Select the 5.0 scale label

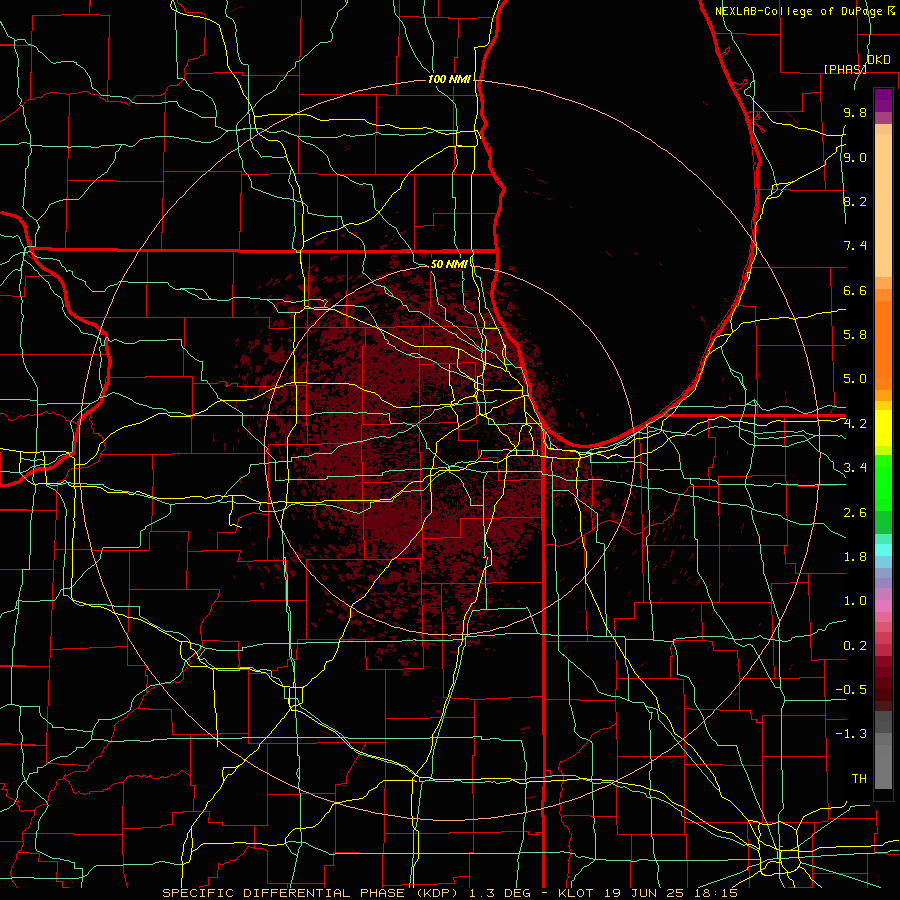pyautogui.click(x=855, y=379)
